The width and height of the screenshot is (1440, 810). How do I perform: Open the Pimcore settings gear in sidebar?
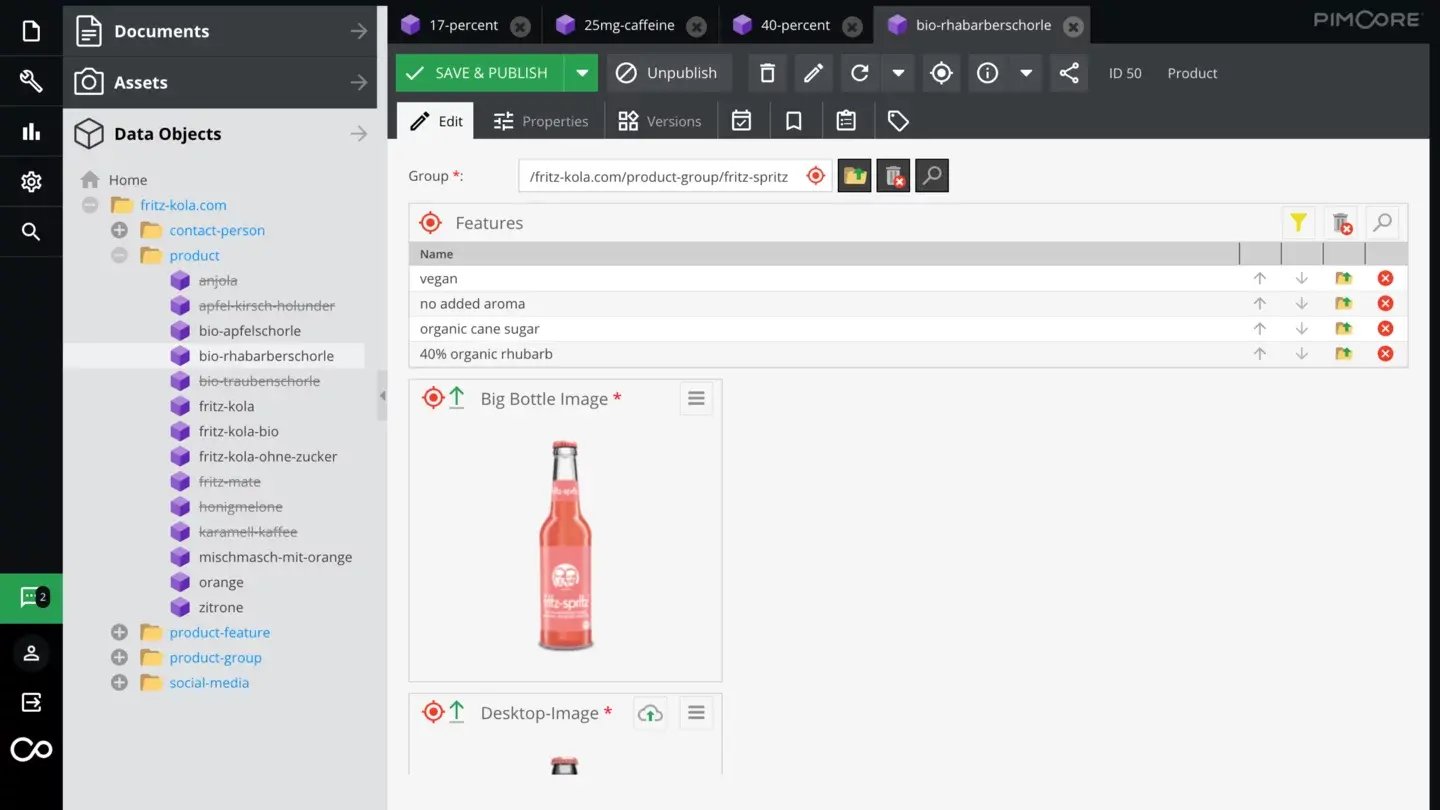(30, 181)
